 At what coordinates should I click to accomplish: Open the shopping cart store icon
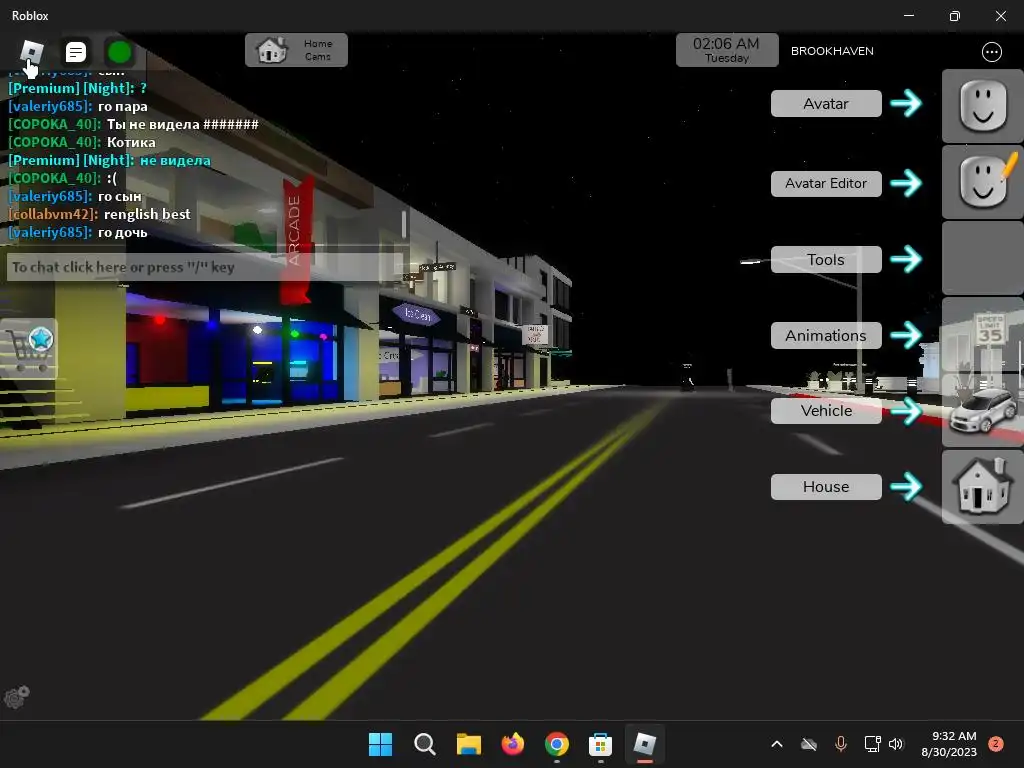pyautogui.click(x=29, y=349)
